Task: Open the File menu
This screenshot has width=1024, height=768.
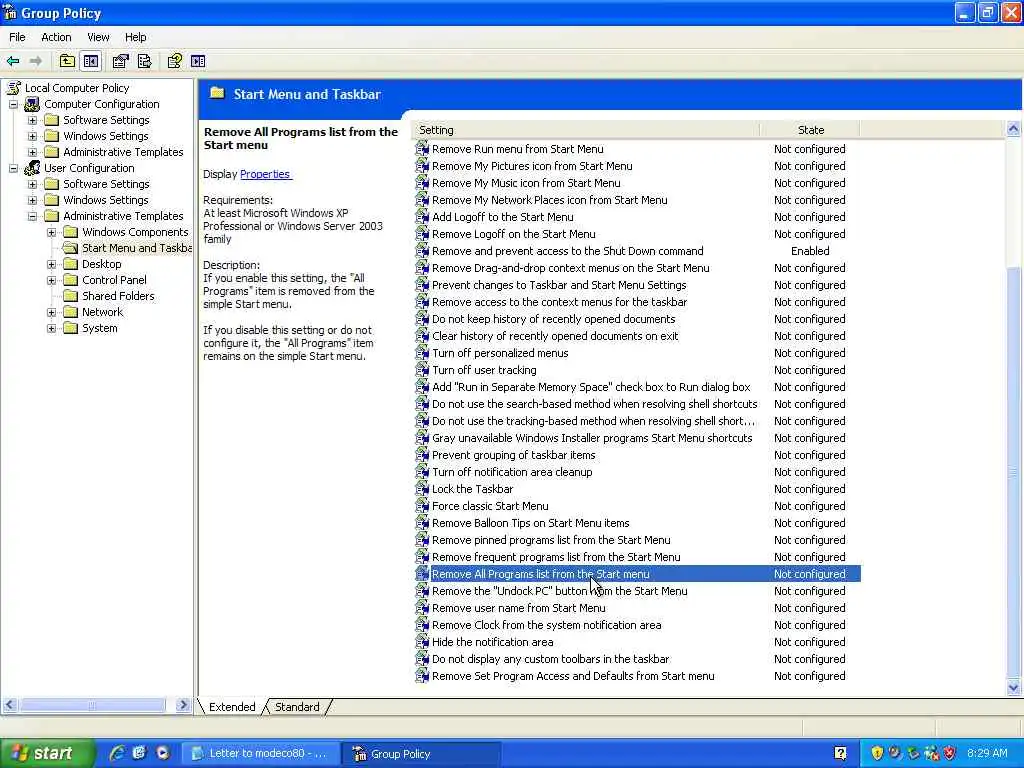Action: (x=17, y=37)
